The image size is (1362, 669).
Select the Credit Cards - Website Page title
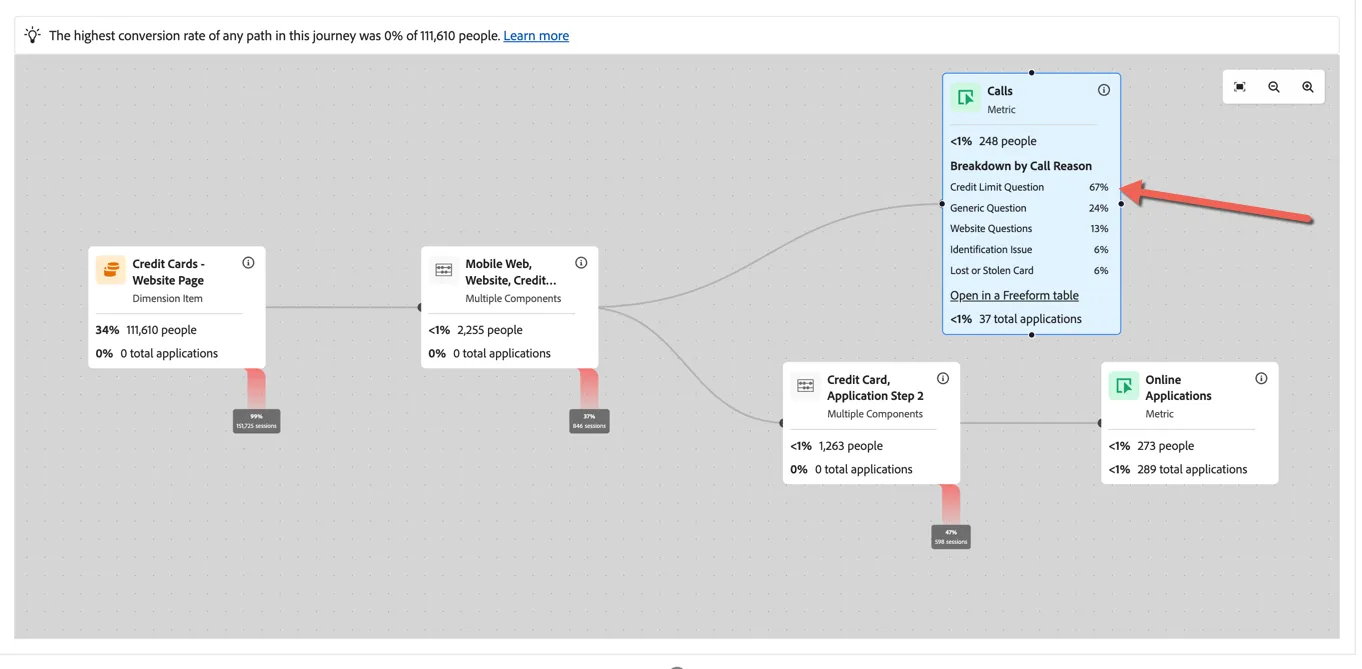click(168, 272)
